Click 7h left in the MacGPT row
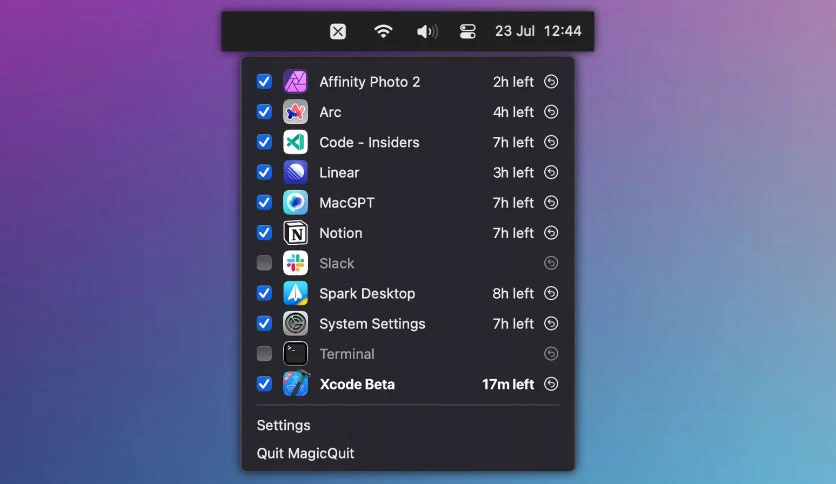Viewport: 836px width, 484px height. click(513, 203)
